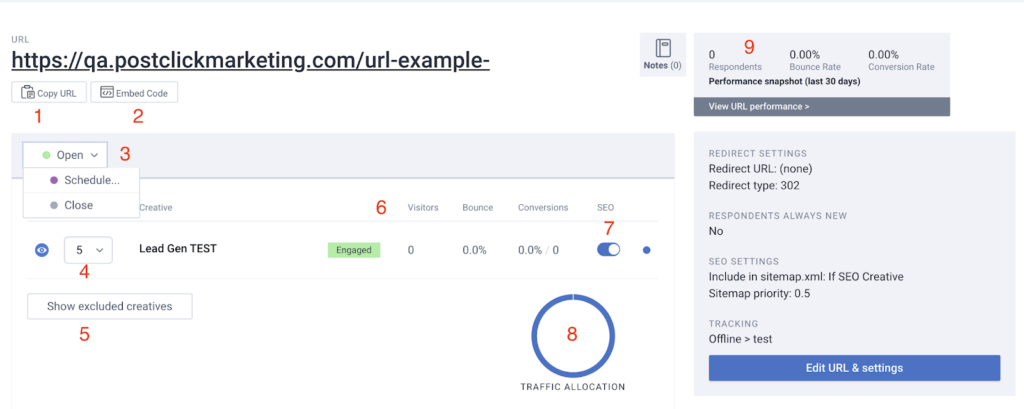Click the green Engaged status badge

pyautogui.click(x=354, y=250)
